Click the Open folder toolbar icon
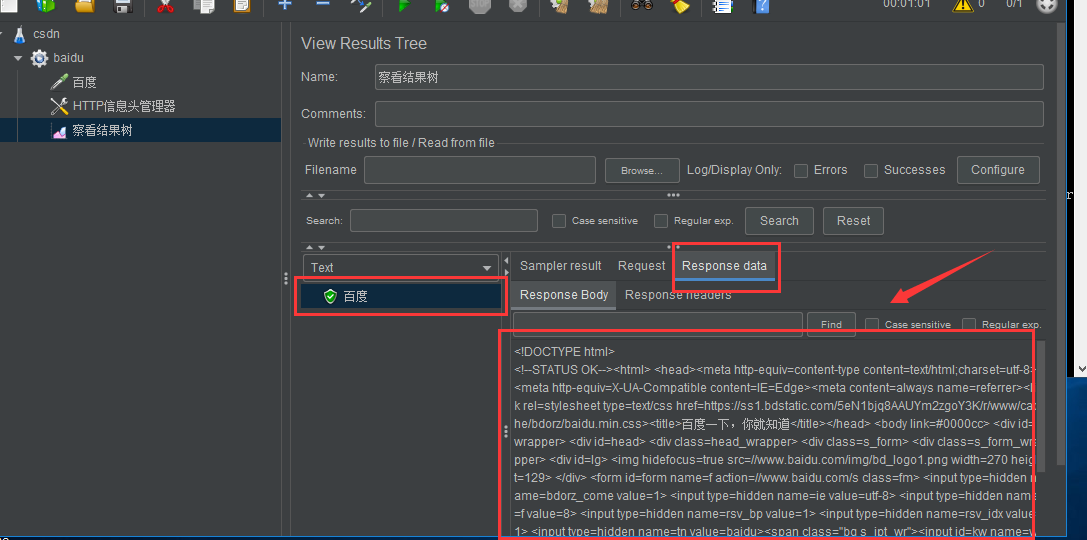 click(85, 5)
